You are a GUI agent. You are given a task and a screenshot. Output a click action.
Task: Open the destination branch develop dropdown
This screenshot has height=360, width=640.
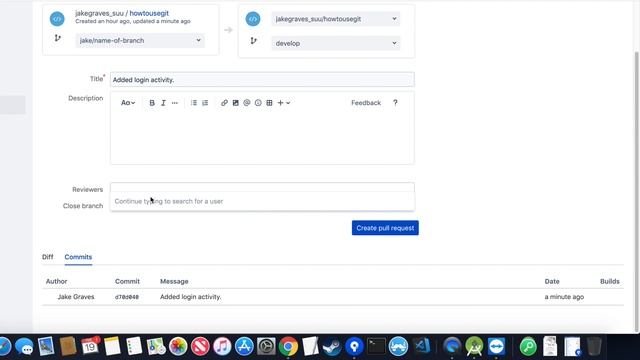pos(336,43)
